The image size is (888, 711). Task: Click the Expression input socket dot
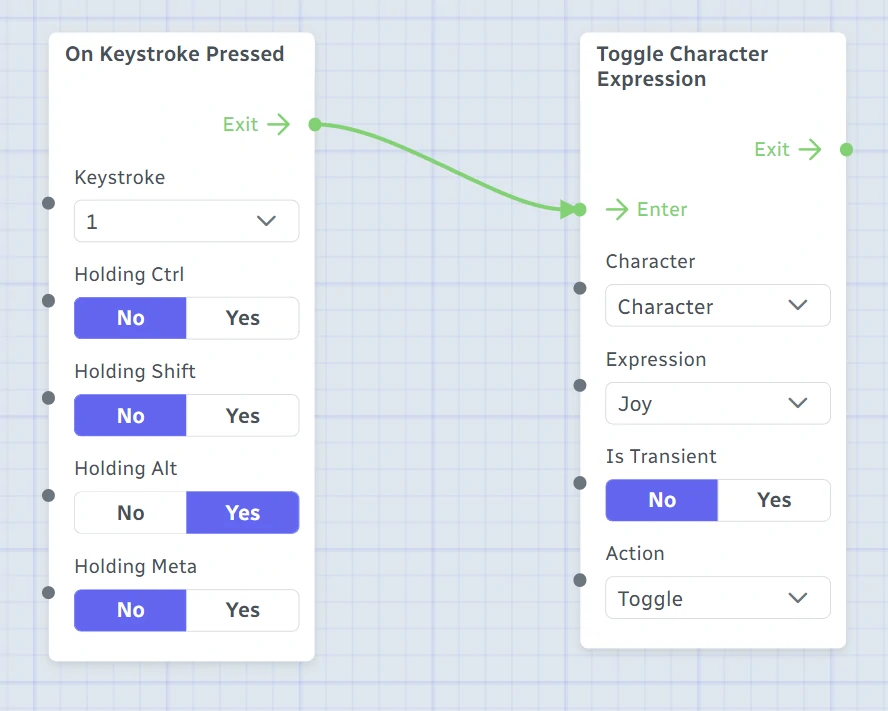(x=580, y=385)
